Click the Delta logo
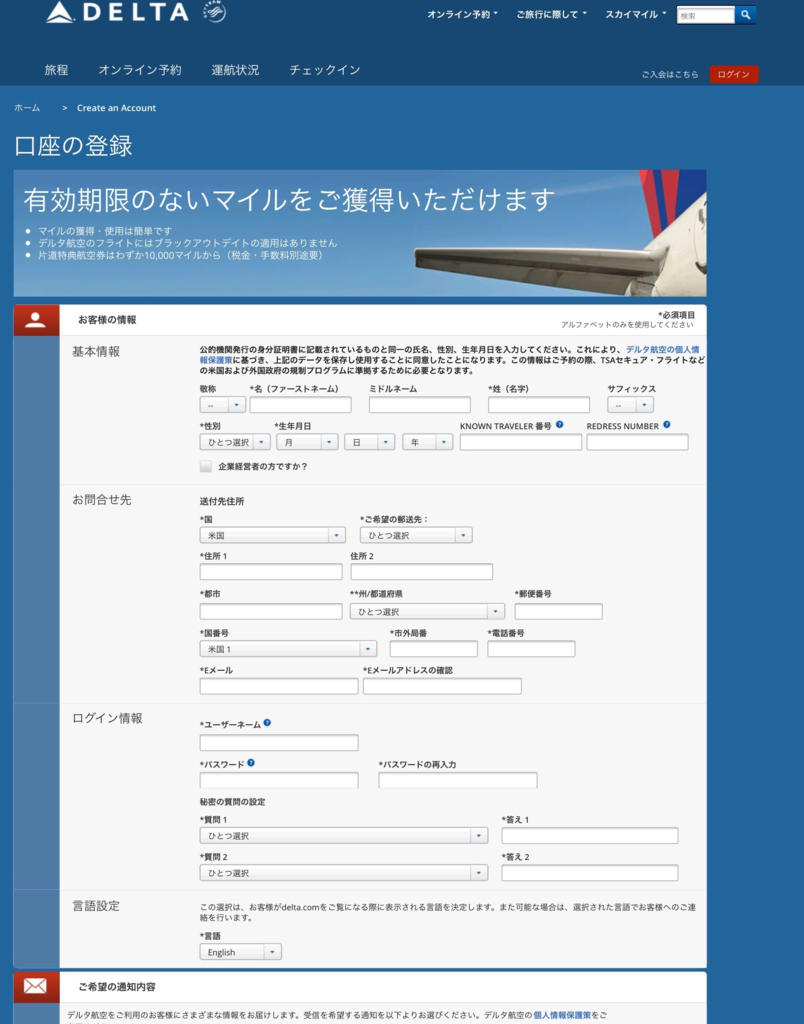Screen dimensions: 804x1024 (118, 12)
